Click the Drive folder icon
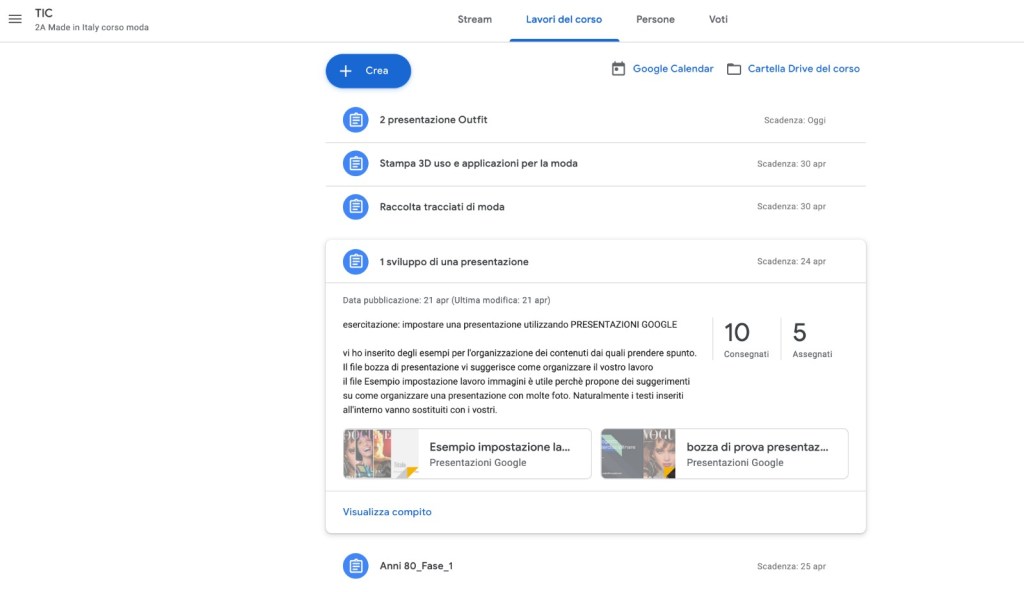 (734, 69)
